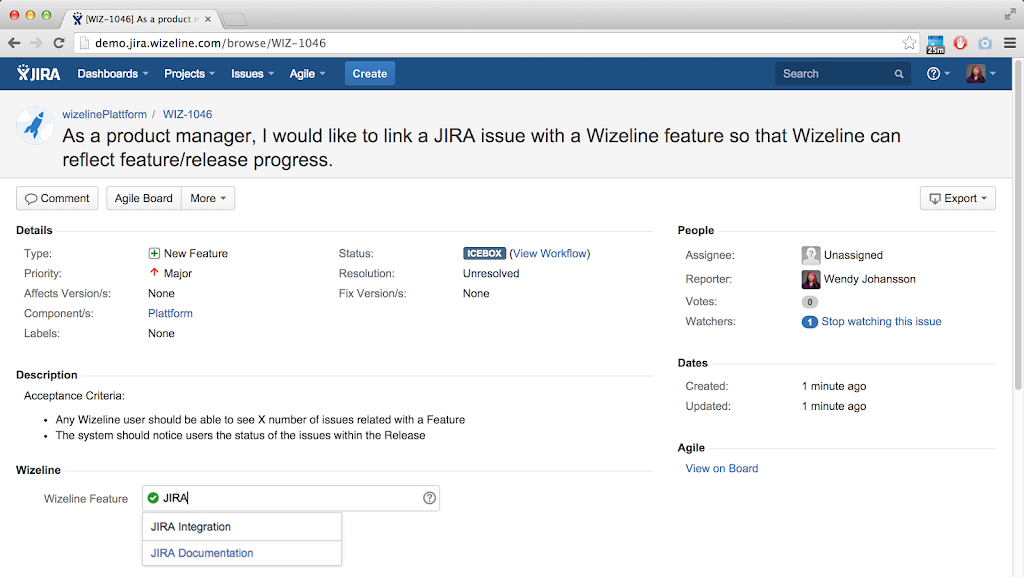Select JIRA Documentation from suggestions
This screenshot has width=1024, height=577.
202,553
